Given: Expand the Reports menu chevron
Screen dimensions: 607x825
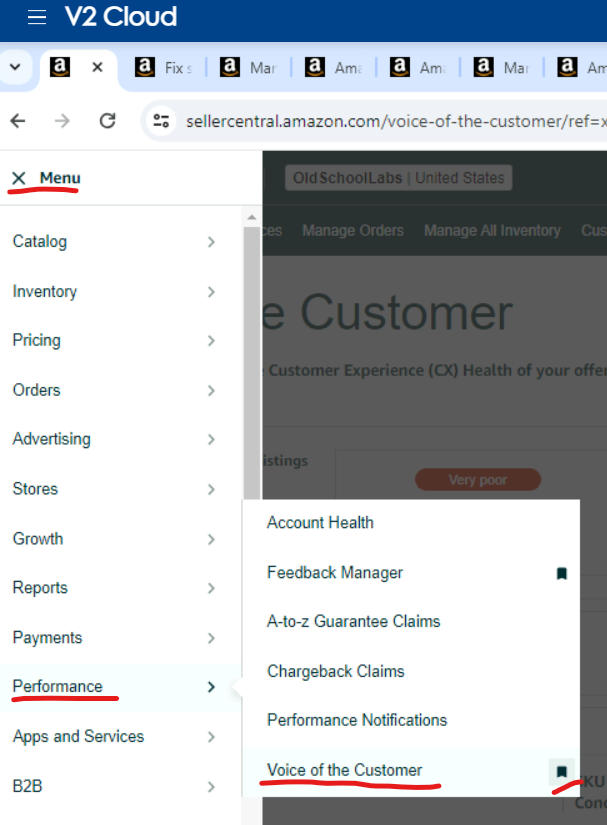Looking at the screenshot, I should (211, 588).
